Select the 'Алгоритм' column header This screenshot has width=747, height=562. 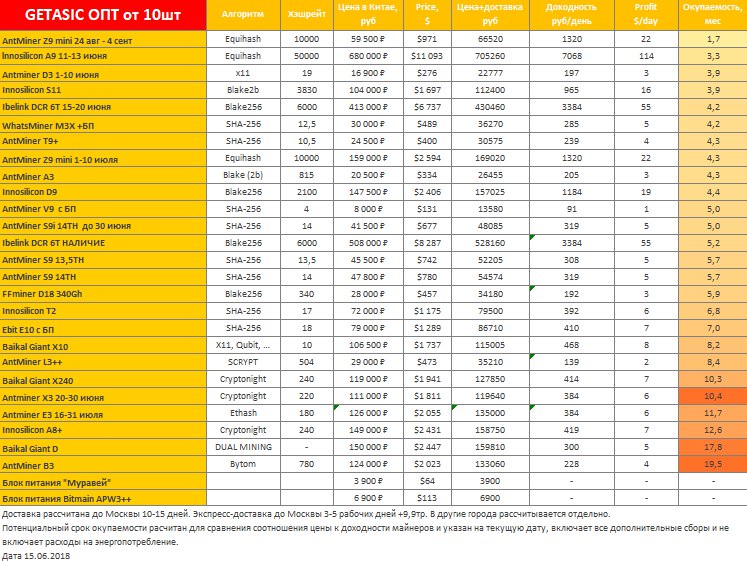click(243, 15)
